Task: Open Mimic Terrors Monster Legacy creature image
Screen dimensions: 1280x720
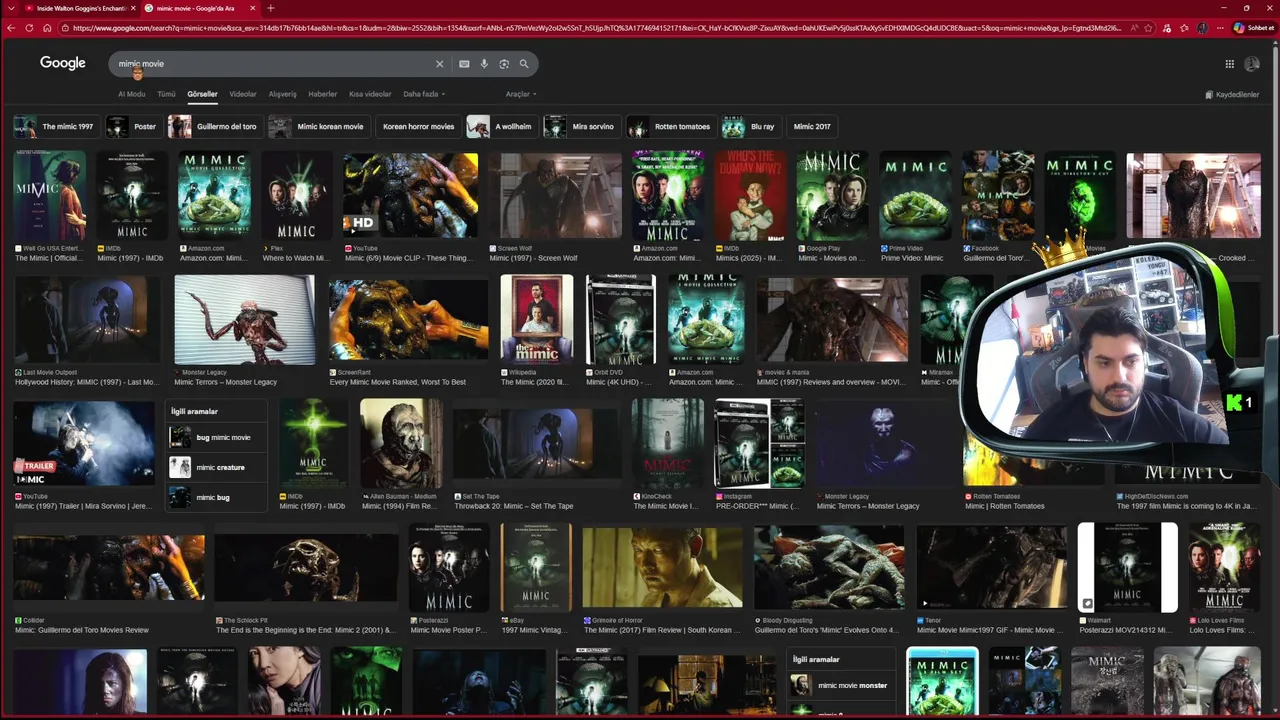Action: click(244, 319)
